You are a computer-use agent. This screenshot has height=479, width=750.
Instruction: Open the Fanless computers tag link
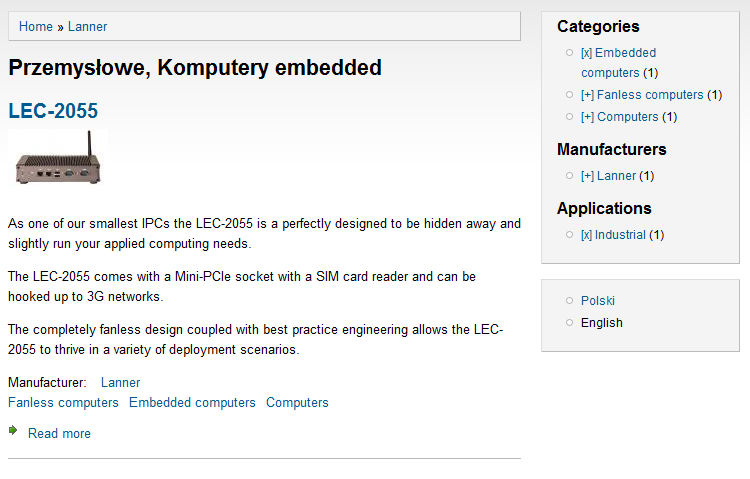tap(63, 403)
